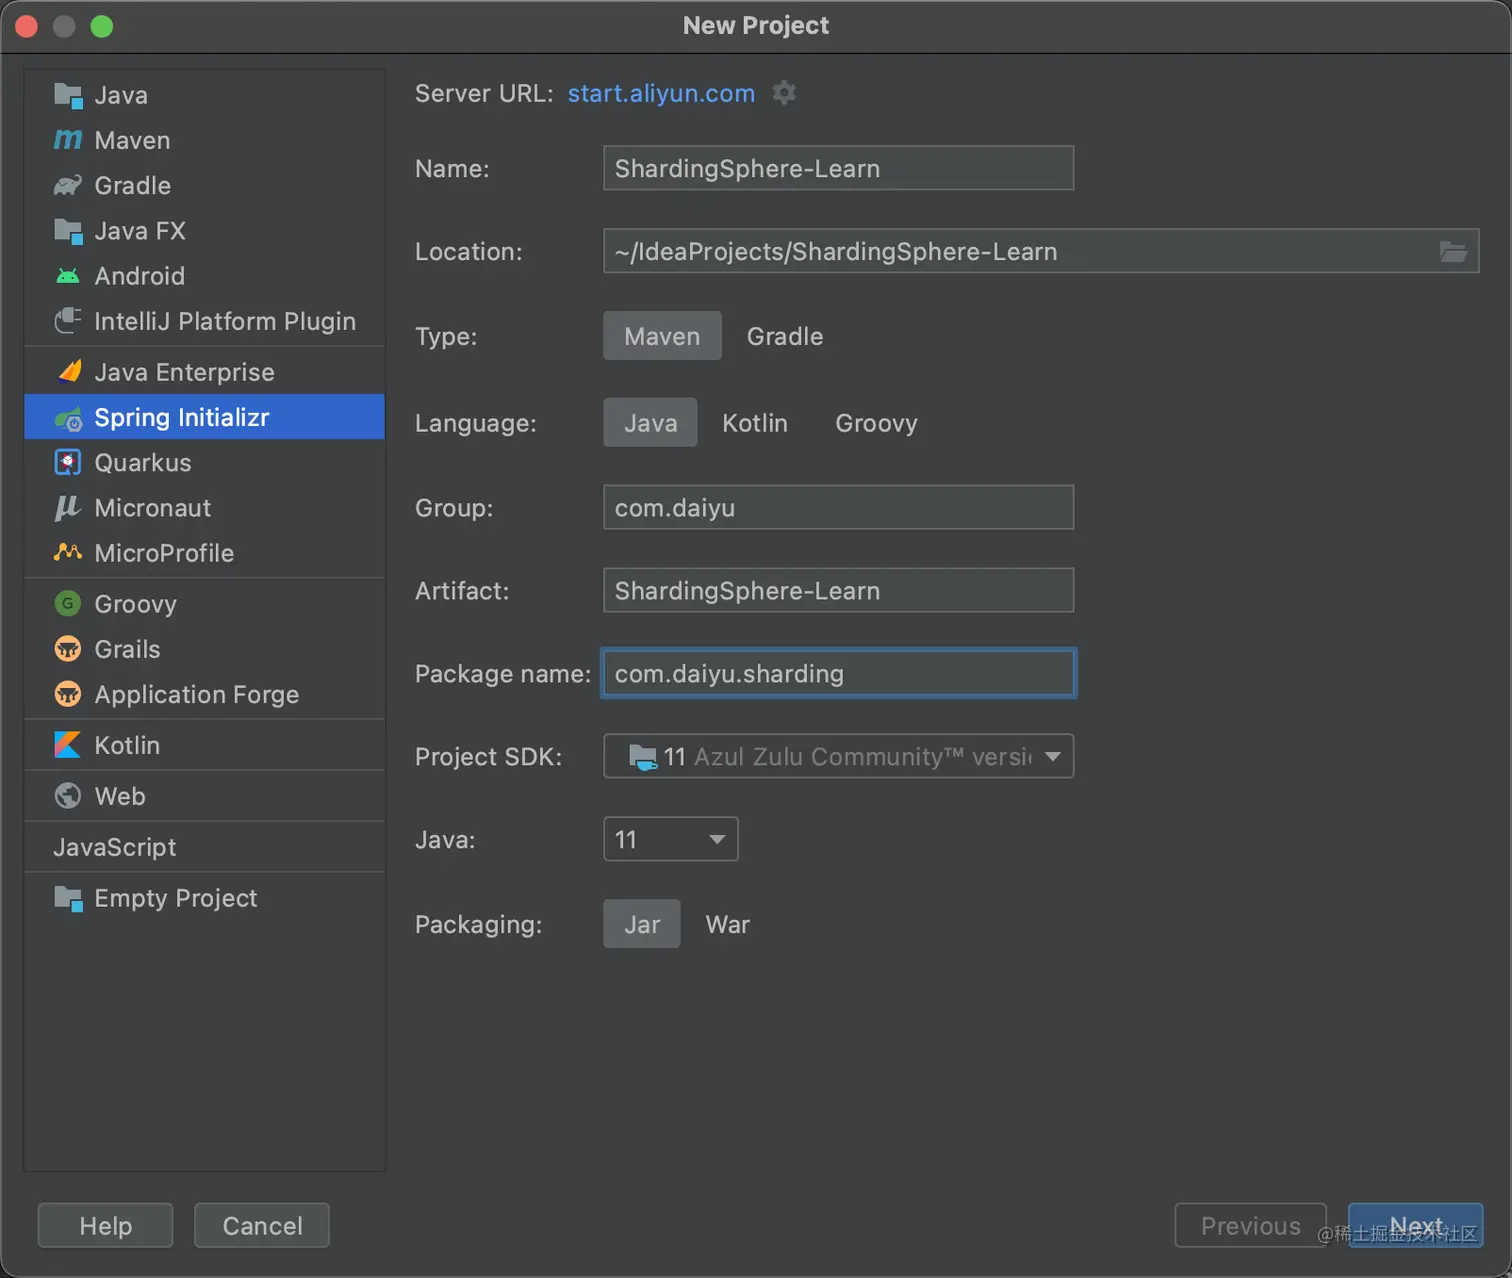Open server URL settings gear

[785, 93]
